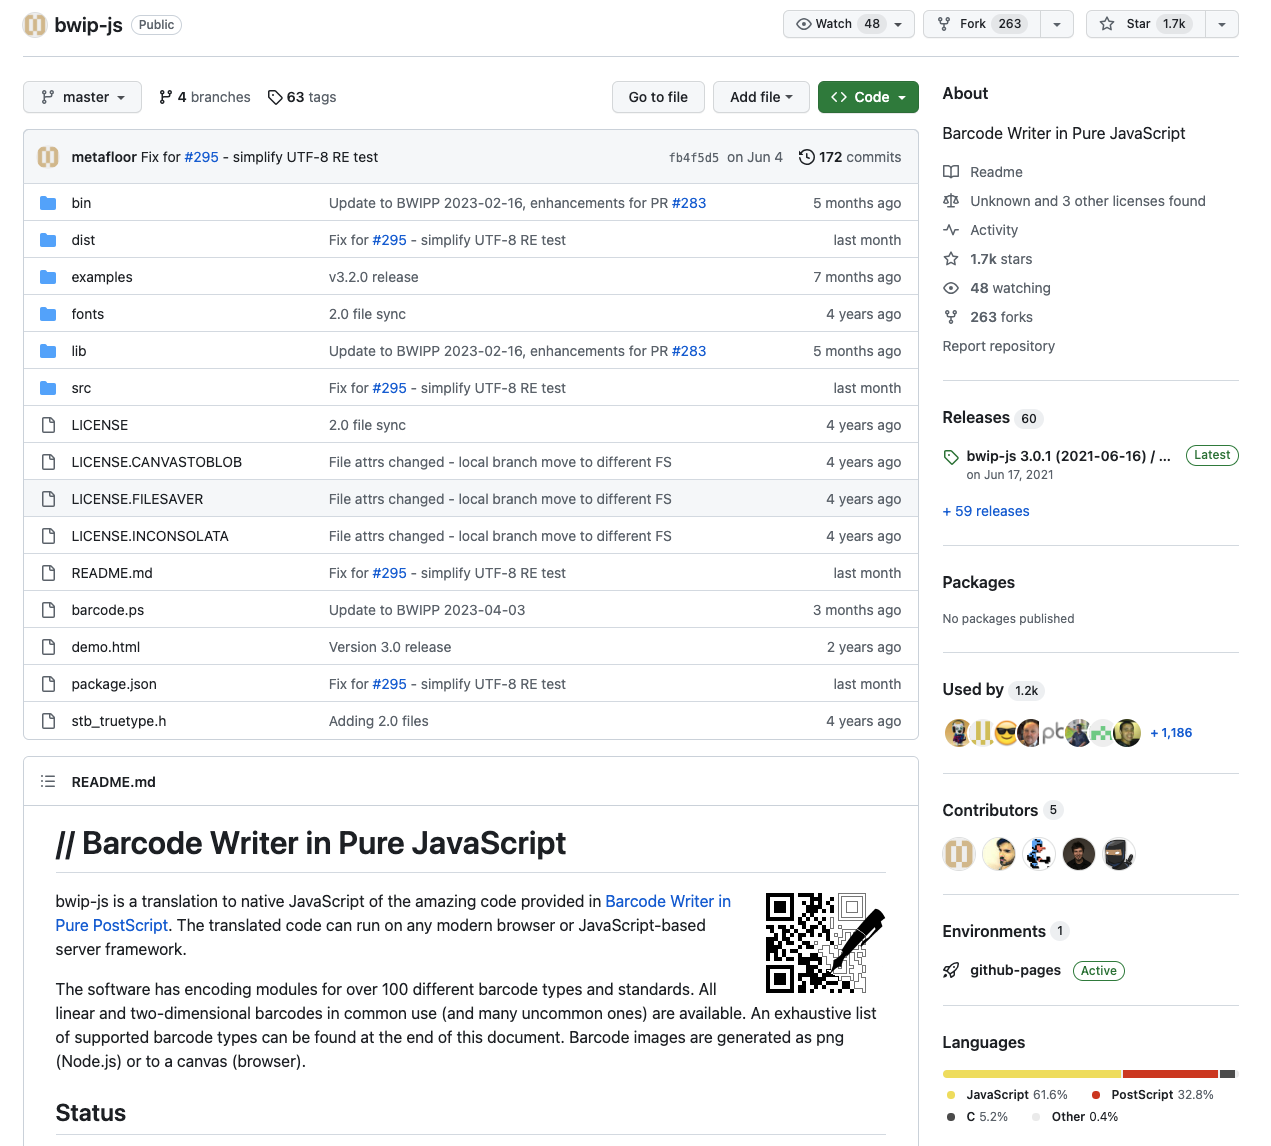Click the + 59 releases link
Image resolution: width=1271 pixels, height=1146 pixels.
pyautogui.click(x=986, y=511)
